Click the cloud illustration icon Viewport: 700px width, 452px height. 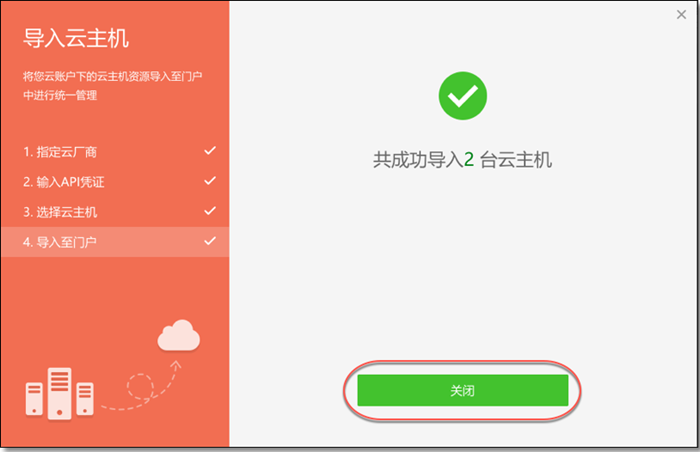point(179,335)
